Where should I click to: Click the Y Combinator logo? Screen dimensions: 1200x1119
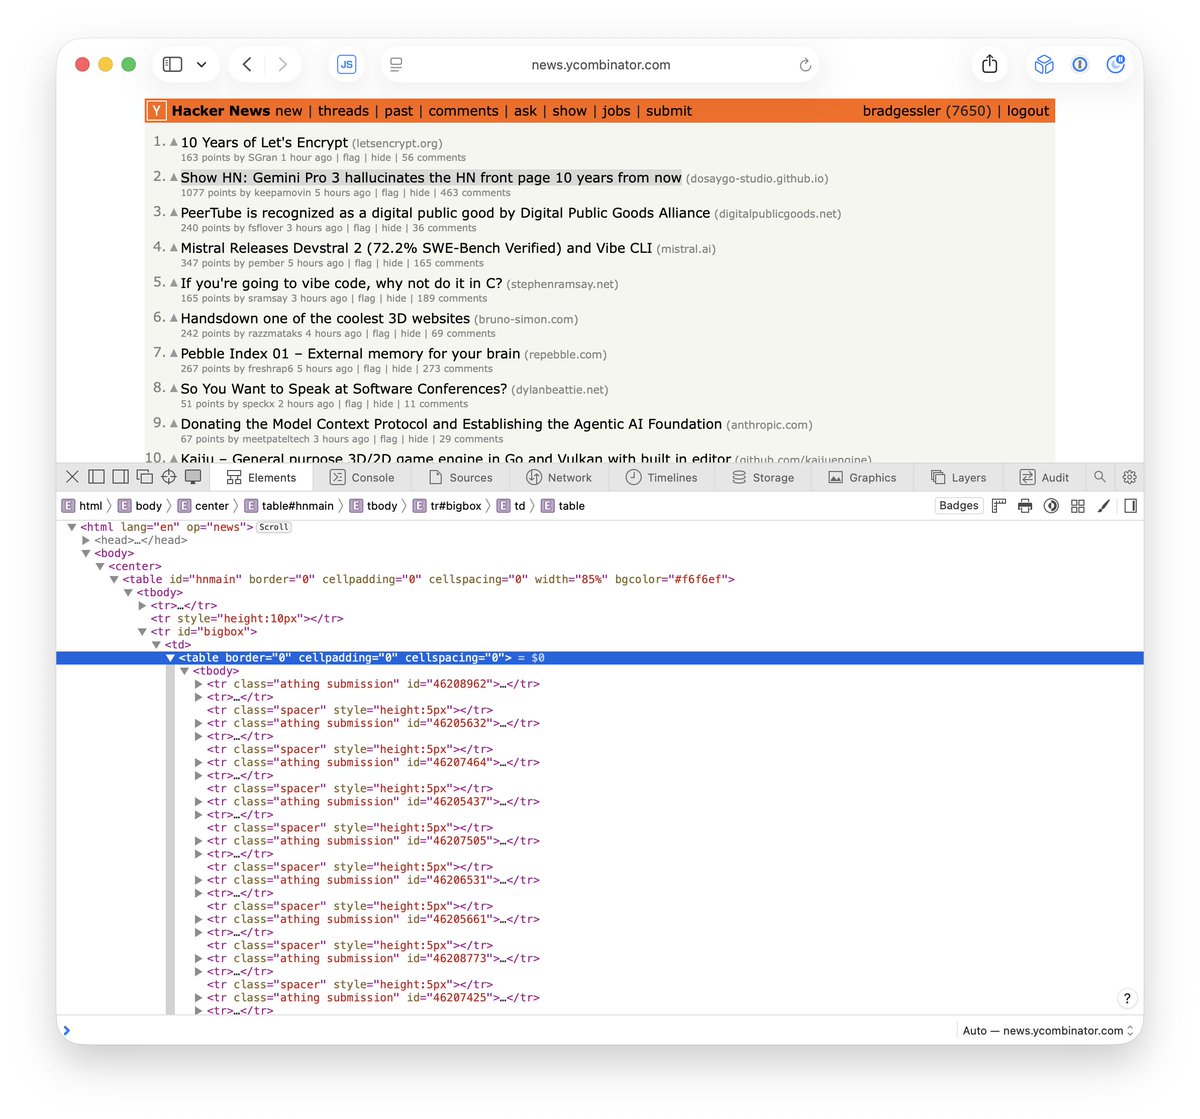click(x=157, y=110)
